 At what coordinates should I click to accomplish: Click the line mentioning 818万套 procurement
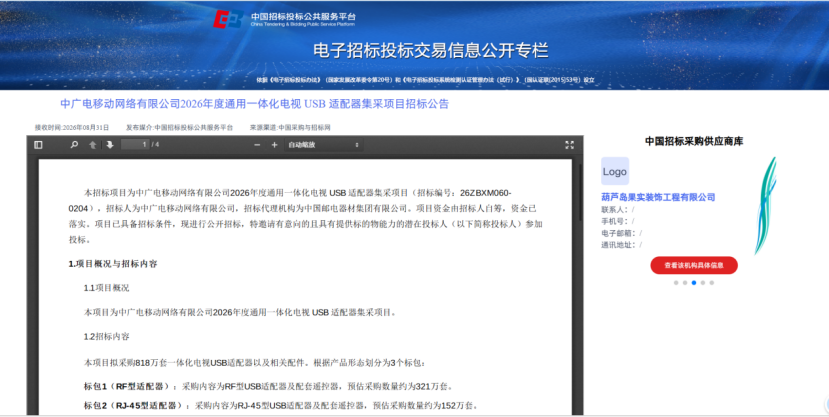(x=255, y=363)
